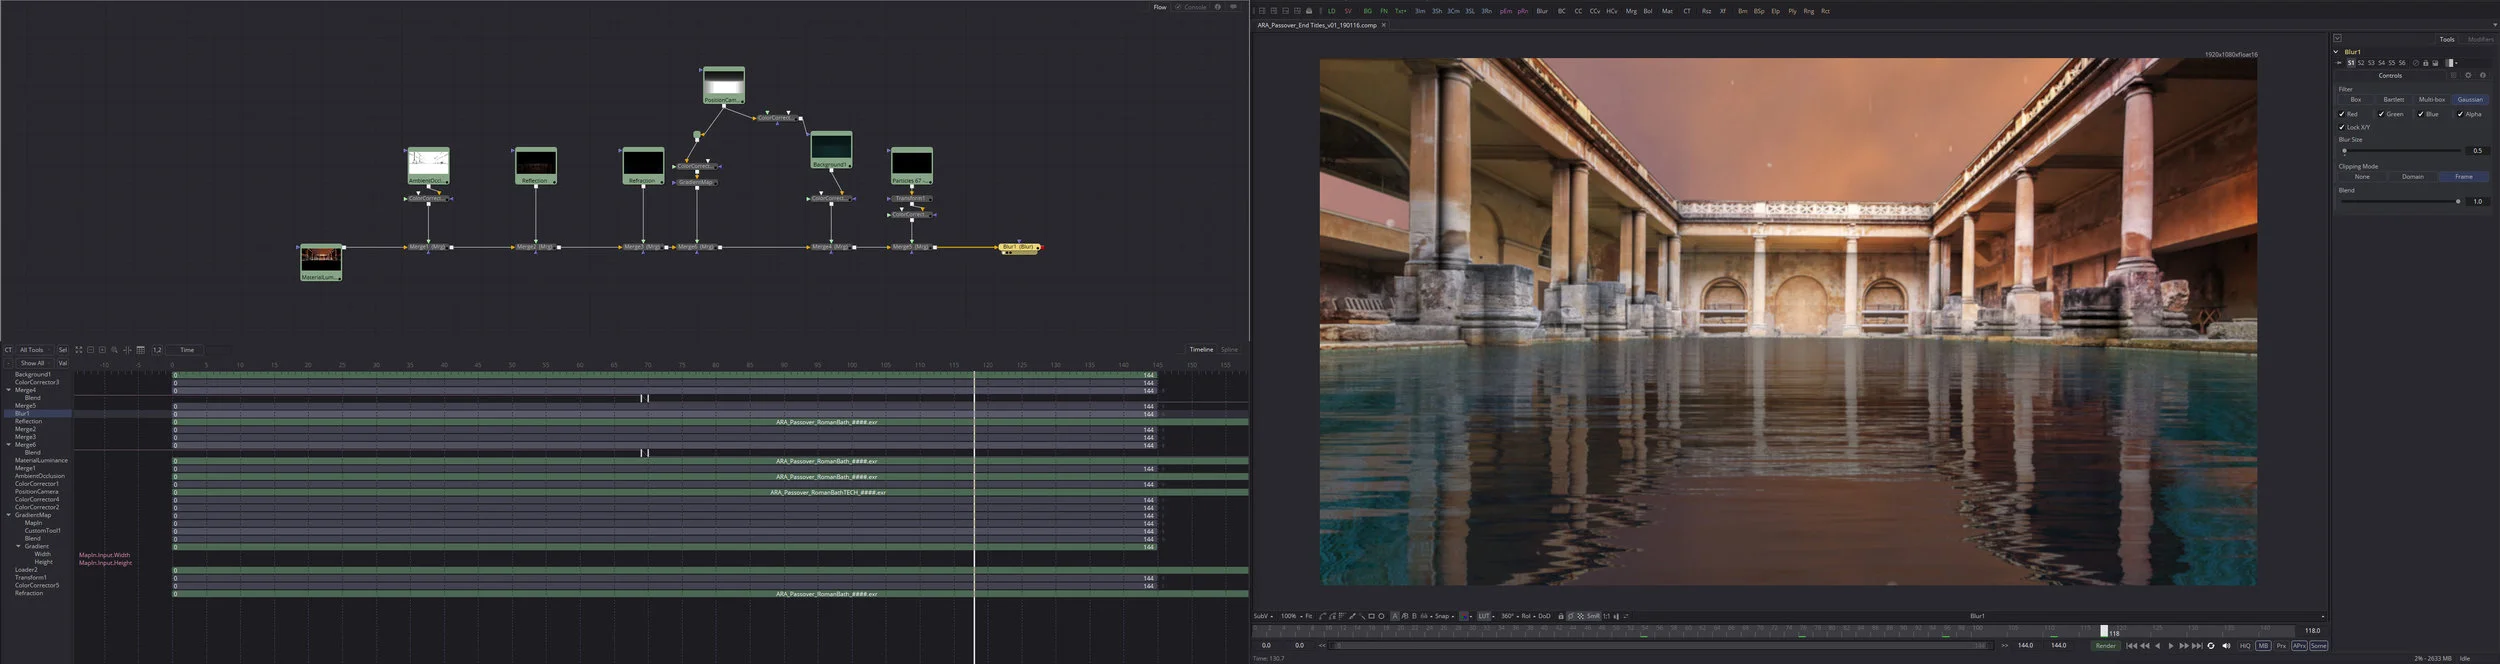Screen dimensions: 2500x664
Task: Click the Blur tool in the toolbar
Action: 1541,11
